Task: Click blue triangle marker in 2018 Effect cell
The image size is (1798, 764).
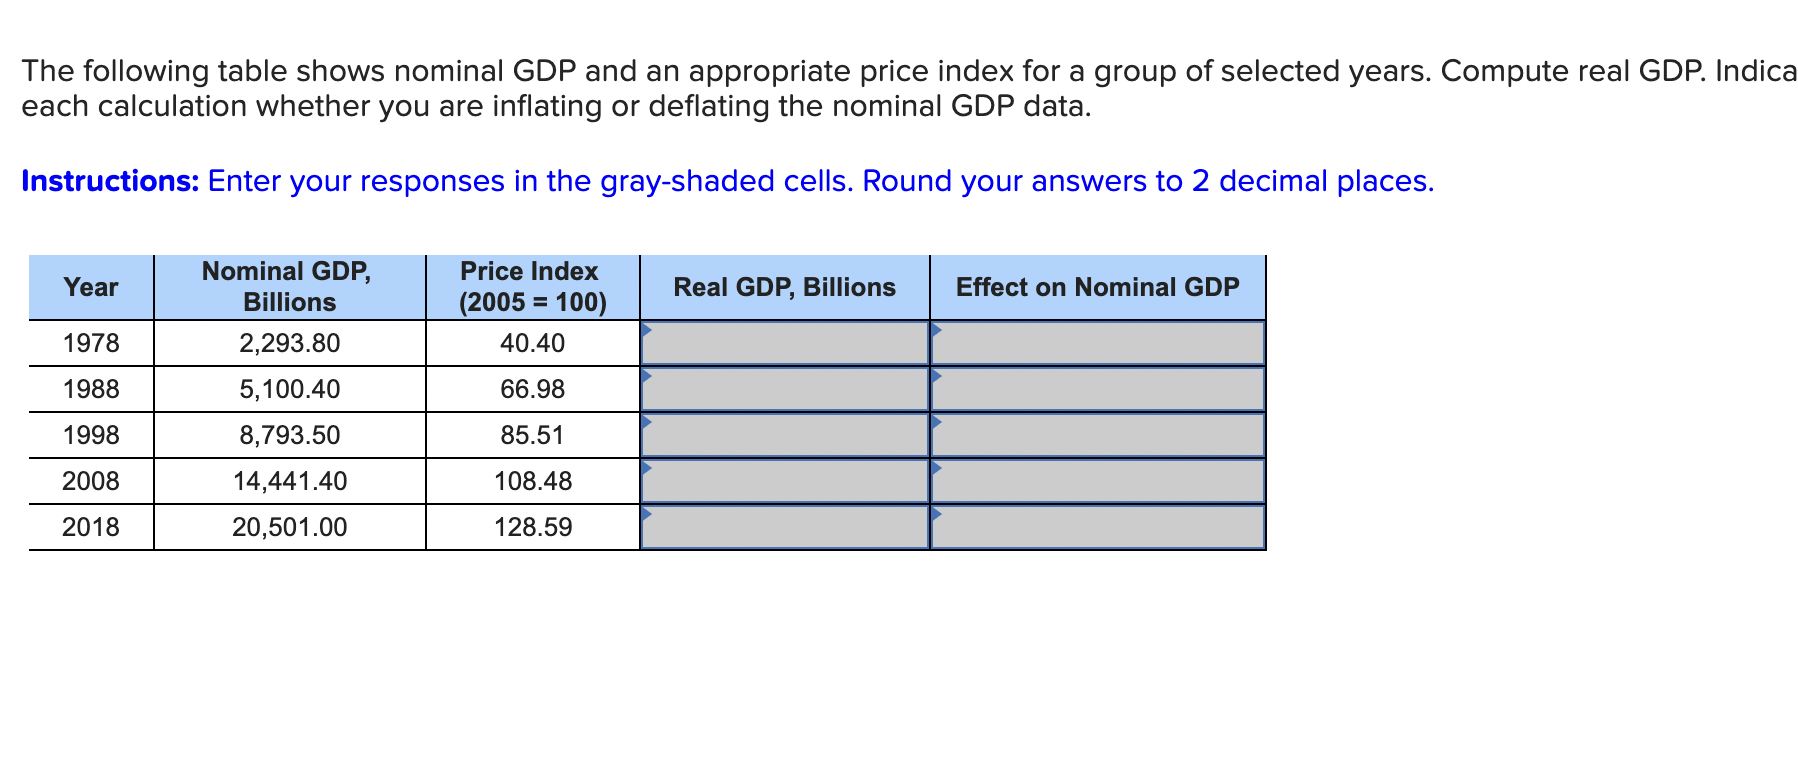Action: pyautogui.click(x=937, y=513)
